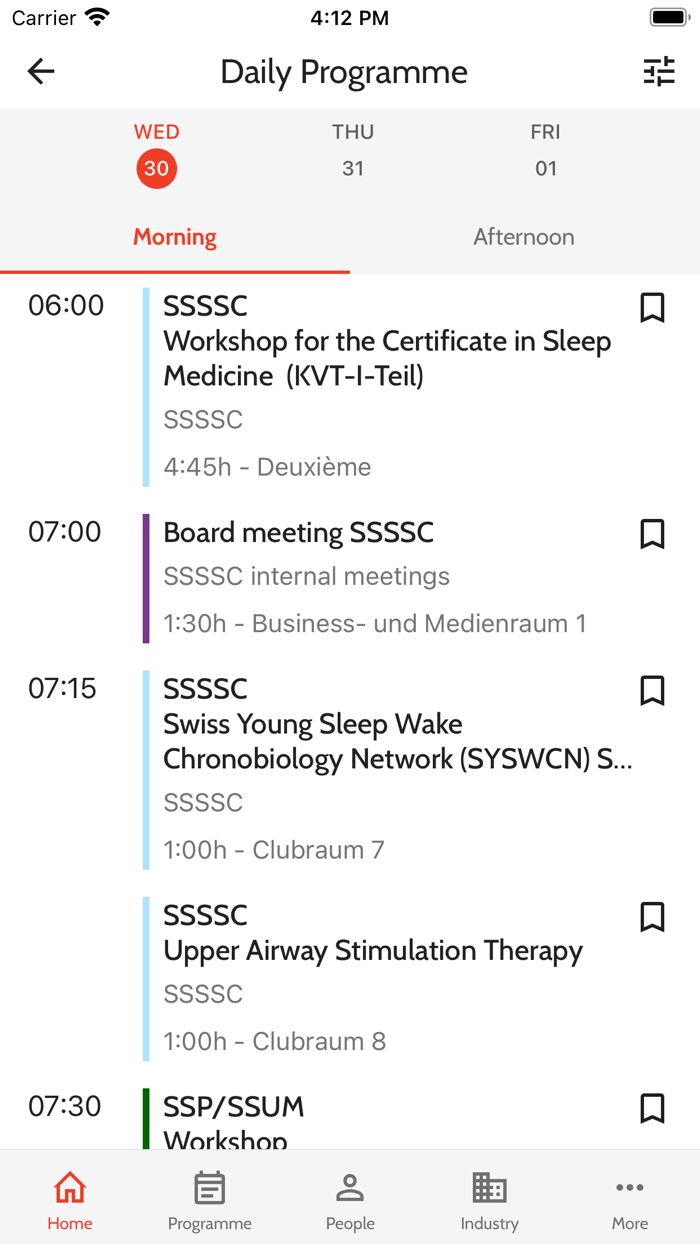Bookmark the Board meeting SSSSC session
This screenshot has width=700, height=1244.
pos(653,534)
